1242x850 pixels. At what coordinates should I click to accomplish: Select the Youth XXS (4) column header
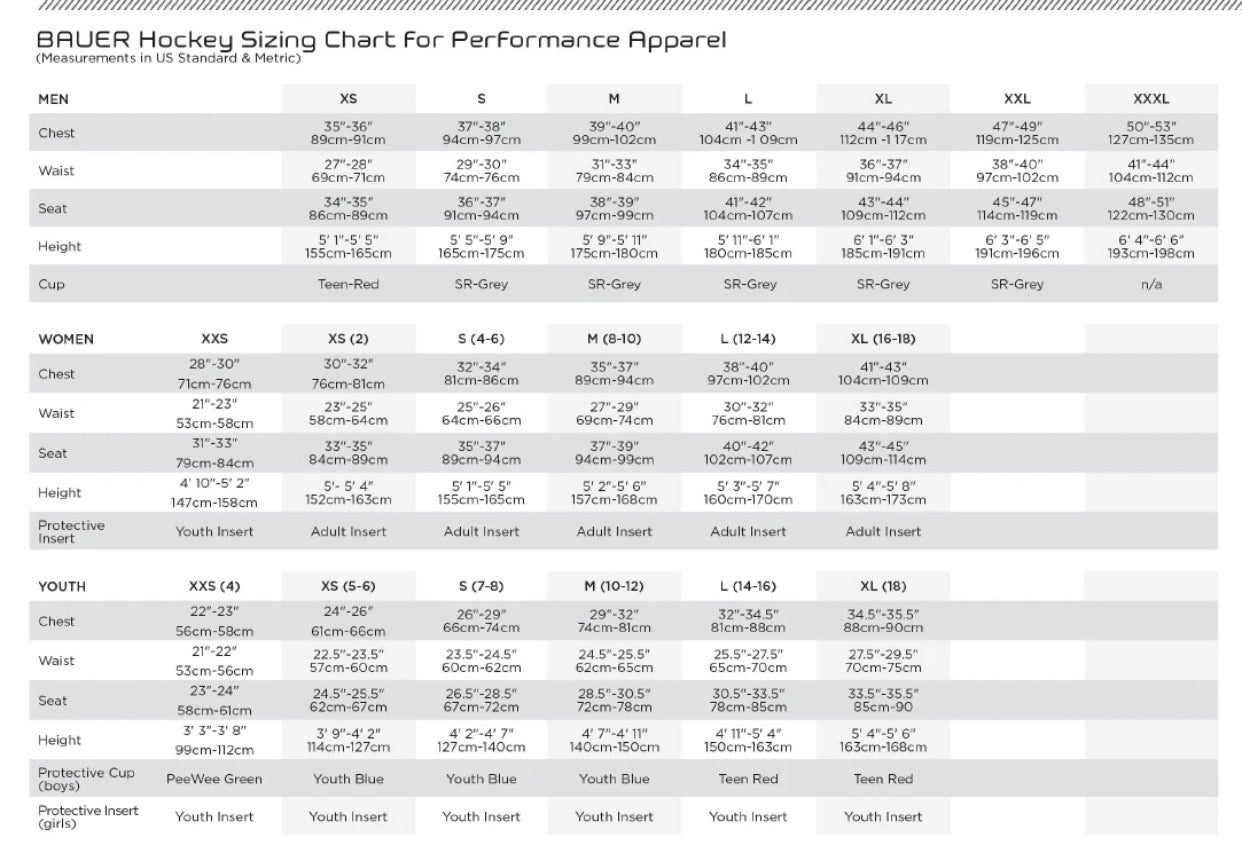coord(214,586)
